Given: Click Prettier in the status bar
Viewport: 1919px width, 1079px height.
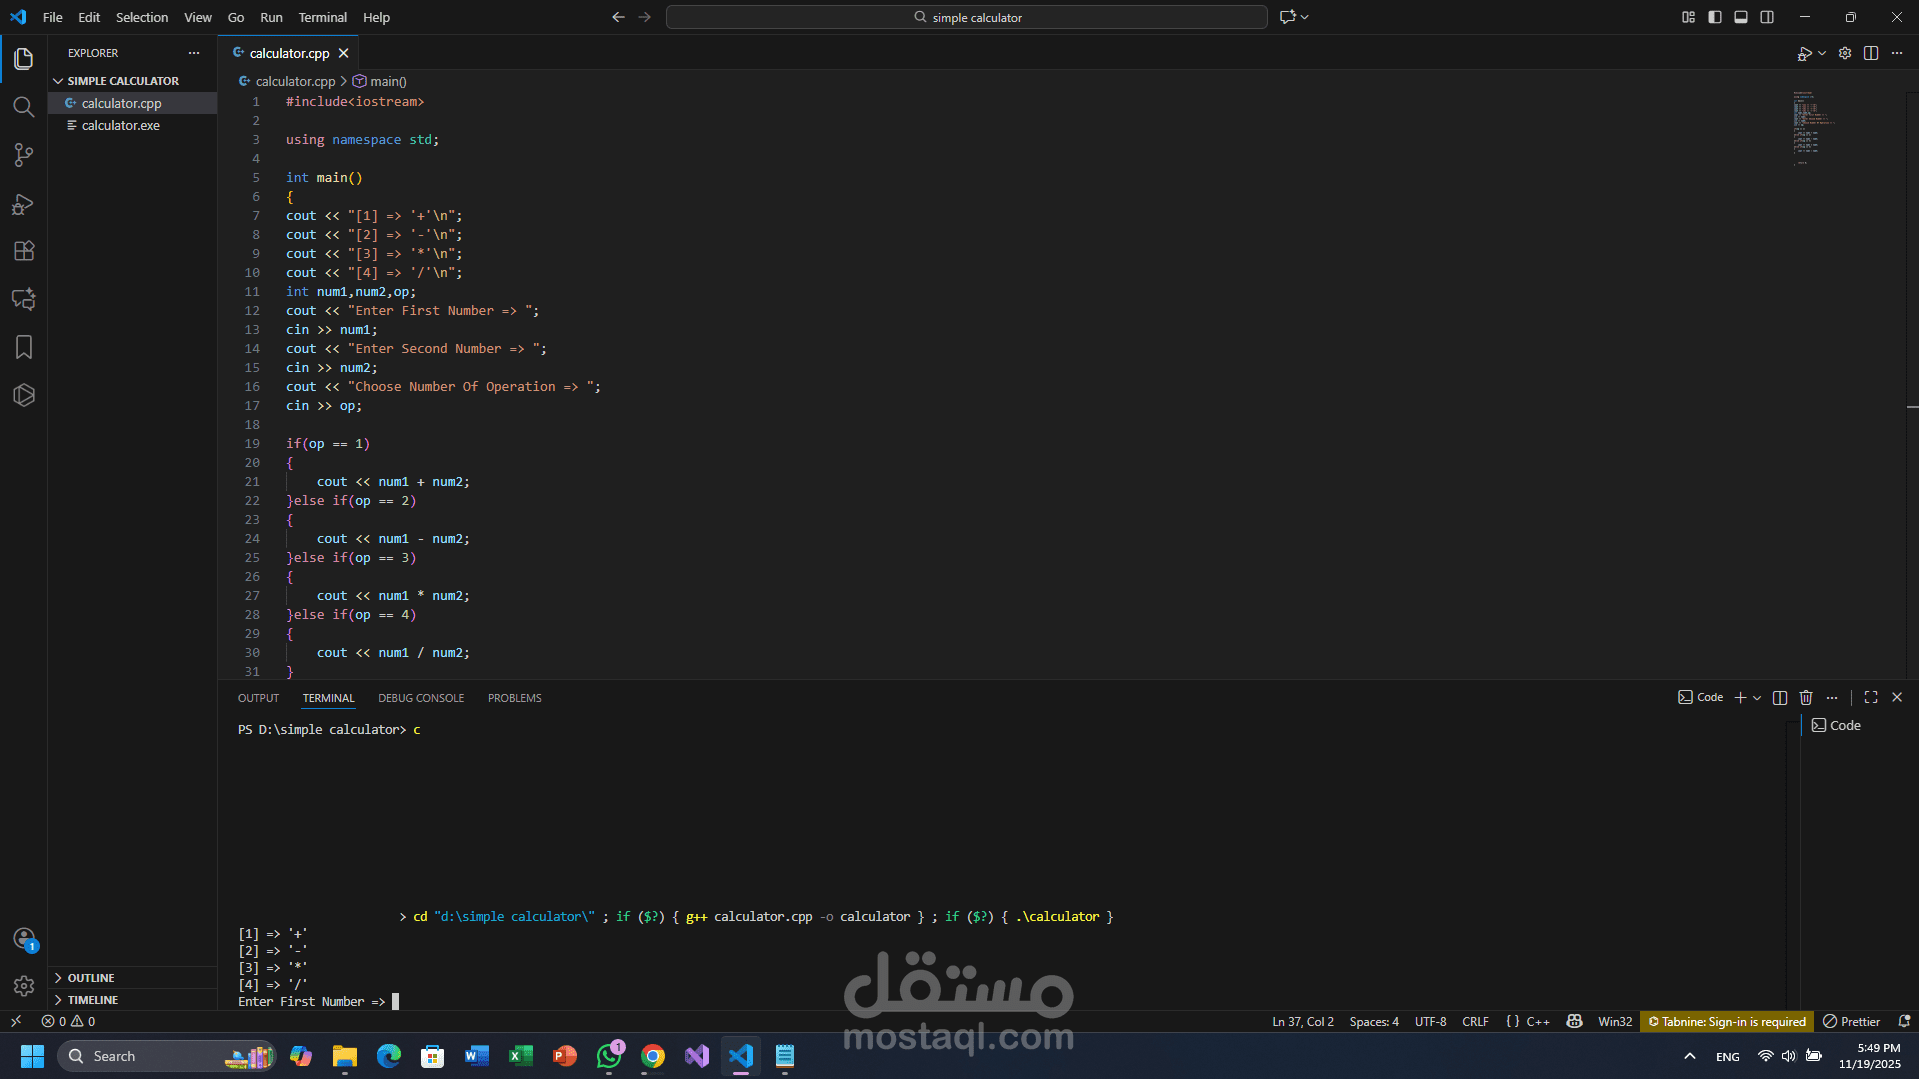Looking at the screenshot, I should (x=1851, y=1021).
